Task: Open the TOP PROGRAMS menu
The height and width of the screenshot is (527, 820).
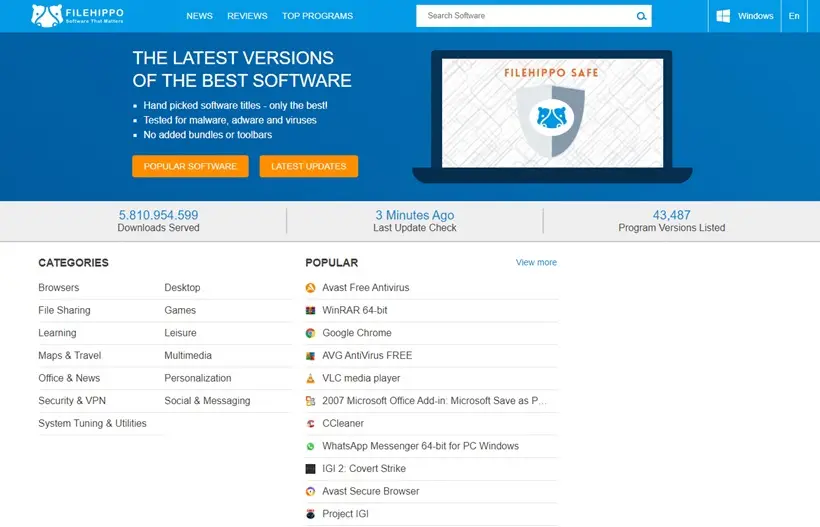Action: coord(317,16)
